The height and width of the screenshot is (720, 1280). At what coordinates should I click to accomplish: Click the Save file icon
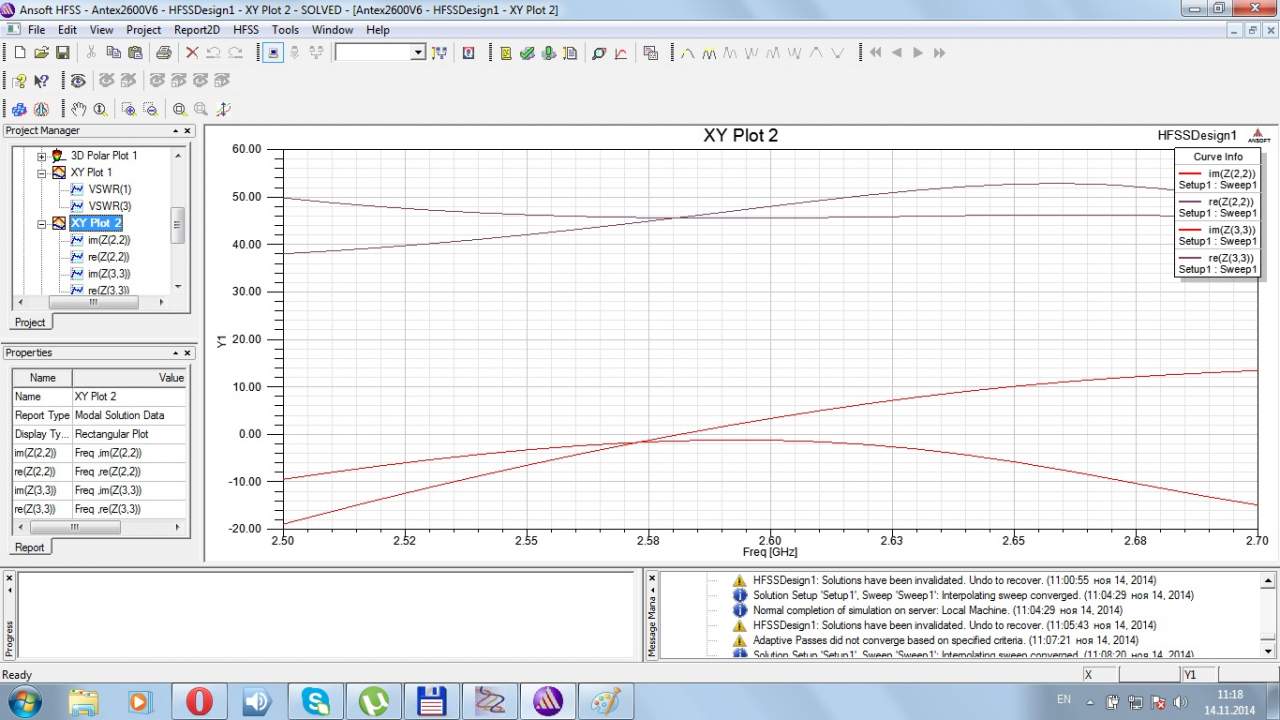click(63, 53)
